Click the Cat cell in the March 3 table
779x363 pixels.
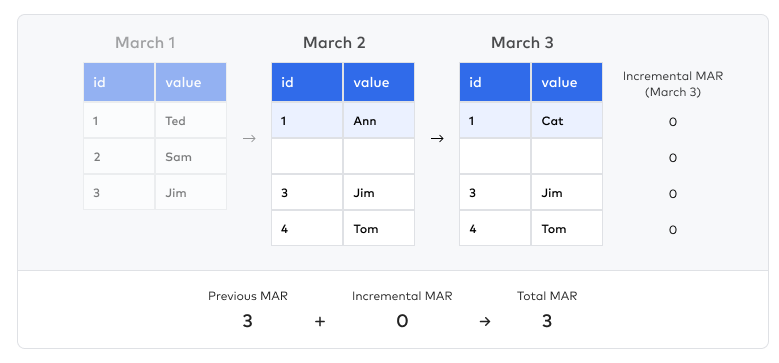[567, 121]
